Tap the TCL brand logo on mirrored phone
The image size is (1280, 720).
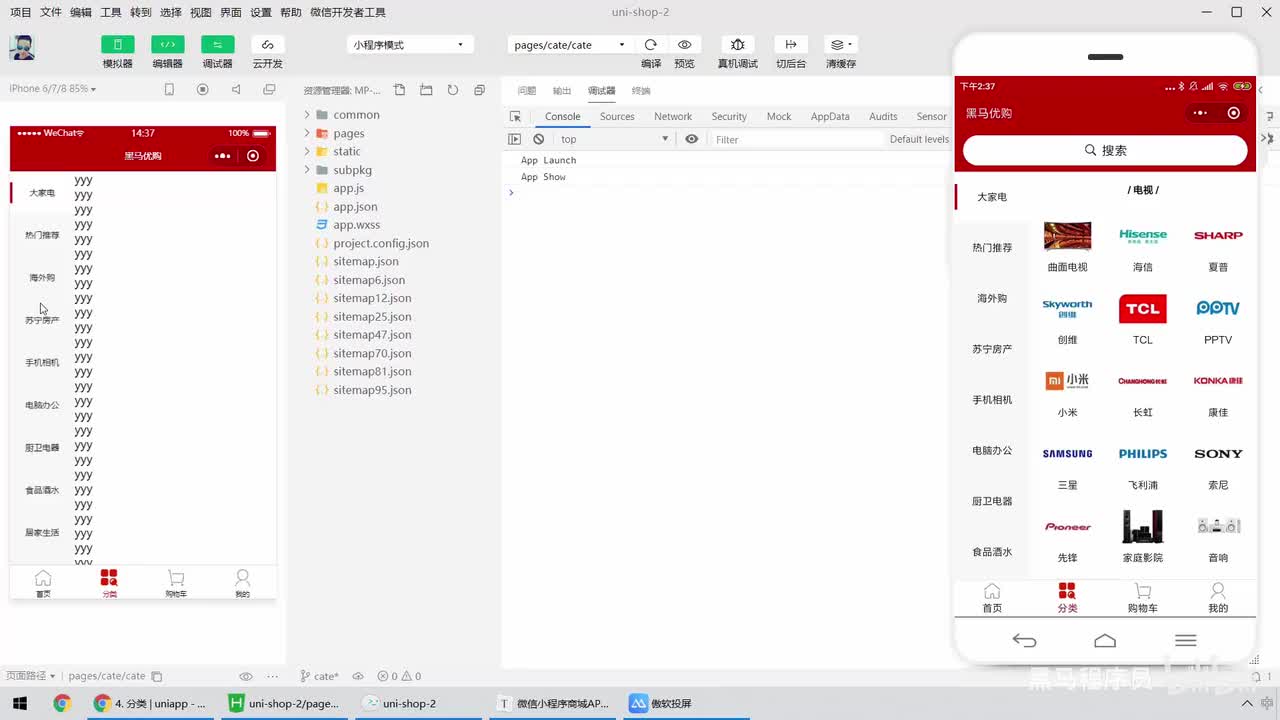coord(1143,309)
